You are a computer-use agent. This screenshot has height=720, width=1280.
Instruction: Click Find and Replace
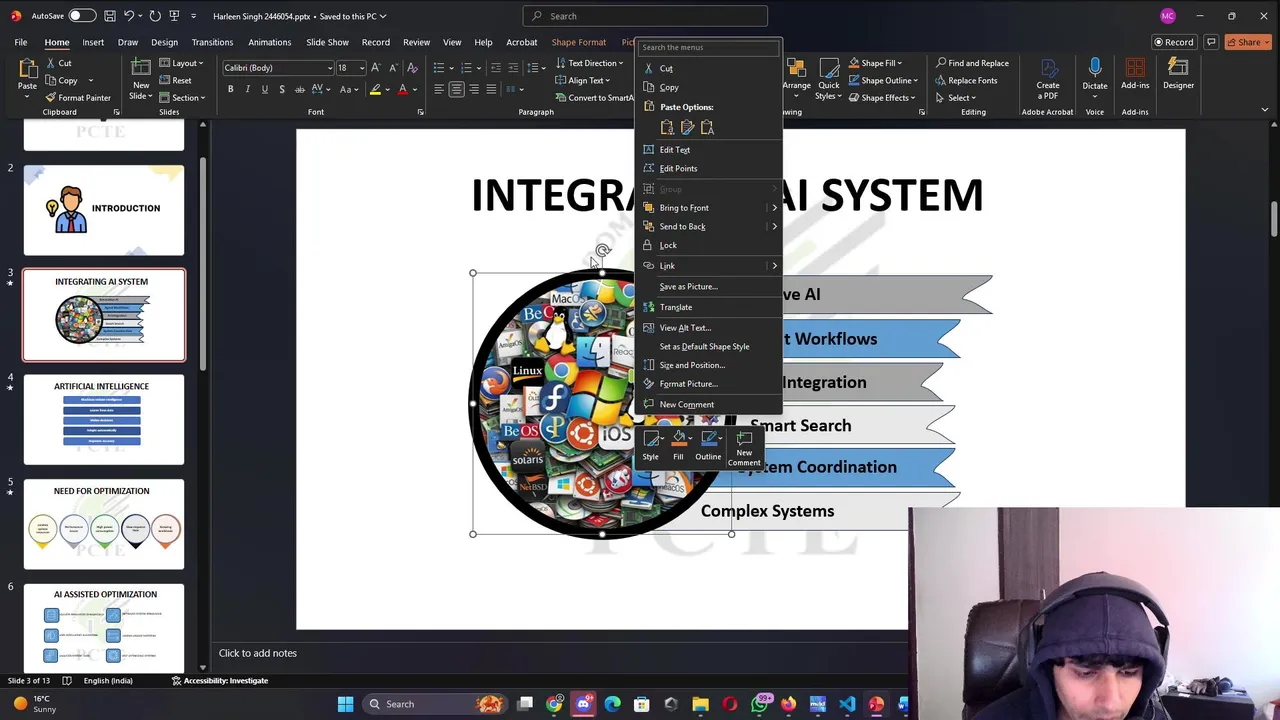tap(972, 63)
